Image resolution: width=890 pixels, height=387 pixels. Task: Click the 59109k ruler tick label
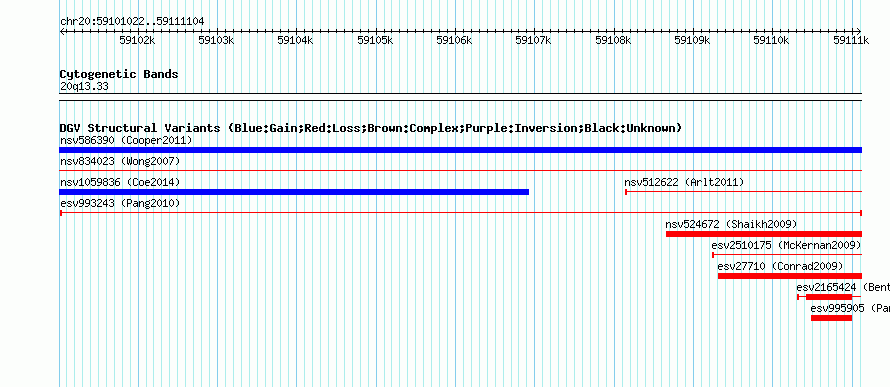point(692,40)
